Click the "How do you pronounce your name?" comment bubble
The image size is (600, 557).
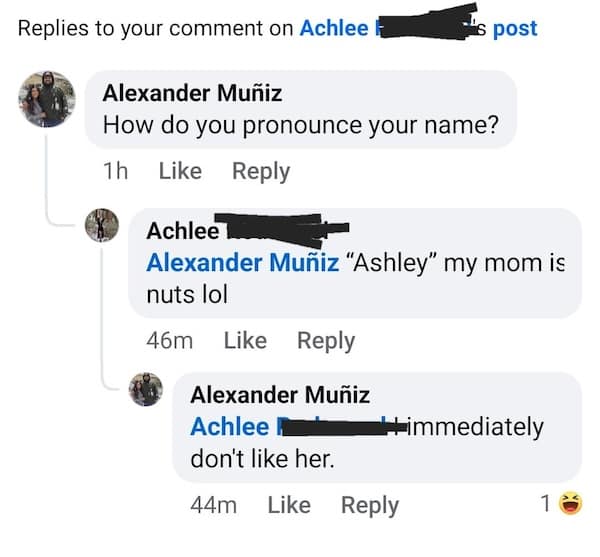coord(301,126)
